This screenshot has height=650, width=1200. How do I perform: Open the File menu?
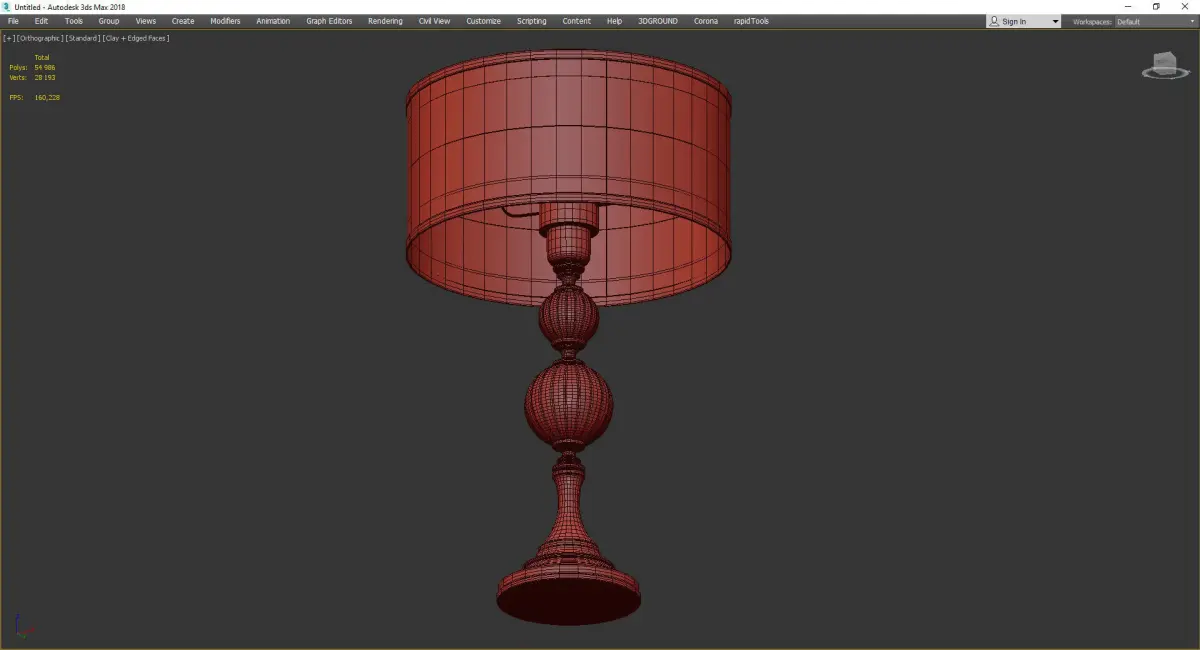coord(13,21)
